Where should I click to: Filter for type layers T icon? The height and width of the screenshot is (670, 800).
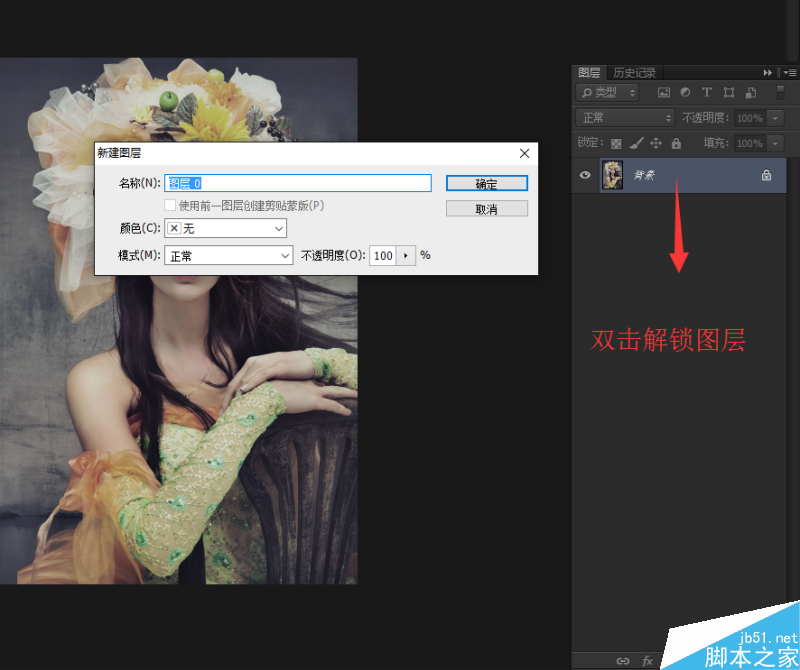tap(707, 92)
